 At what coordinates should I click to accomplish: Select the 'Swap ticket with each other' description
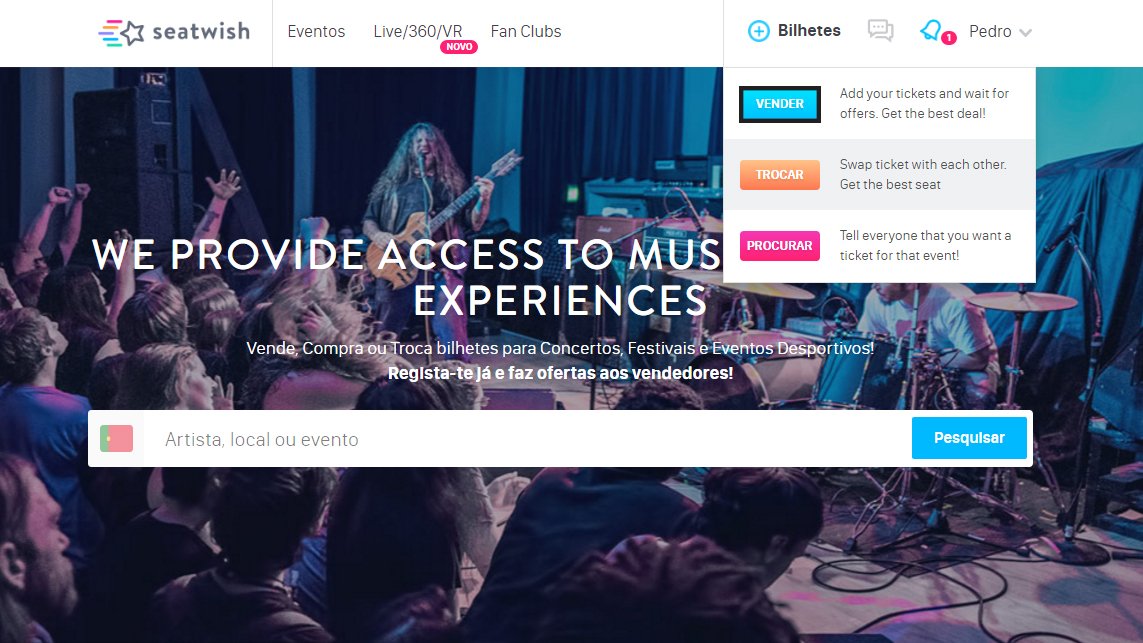click(x=923, y=174)
